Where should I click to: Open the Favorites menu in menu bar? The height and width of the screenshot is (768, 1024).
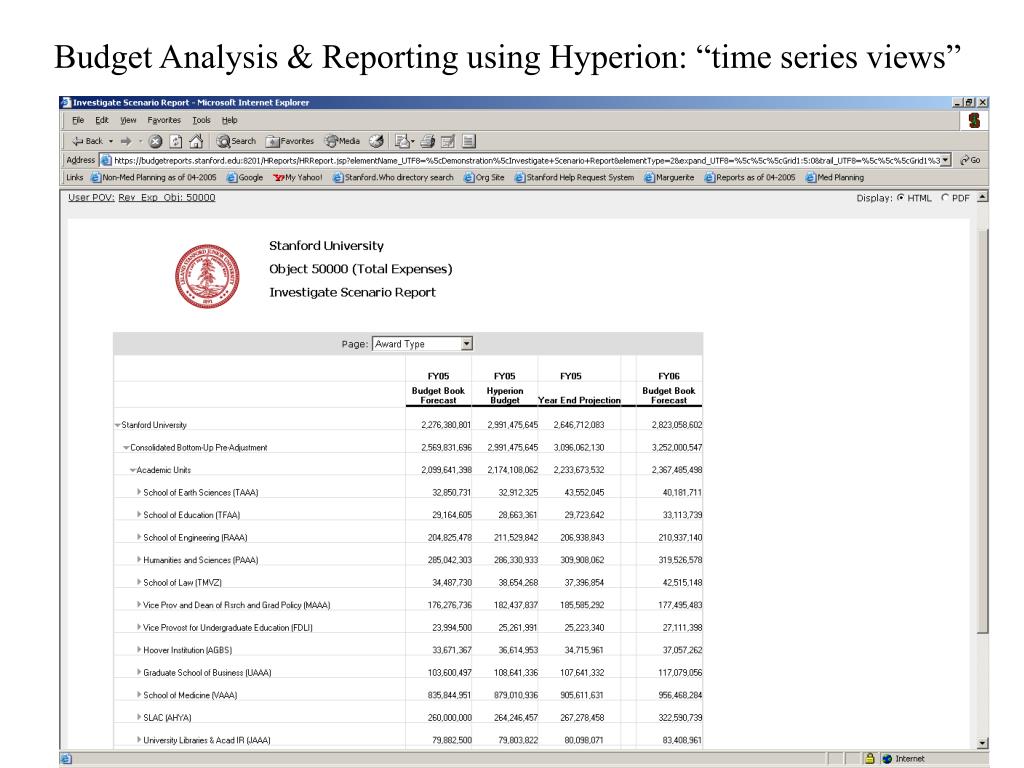(164, 120)
